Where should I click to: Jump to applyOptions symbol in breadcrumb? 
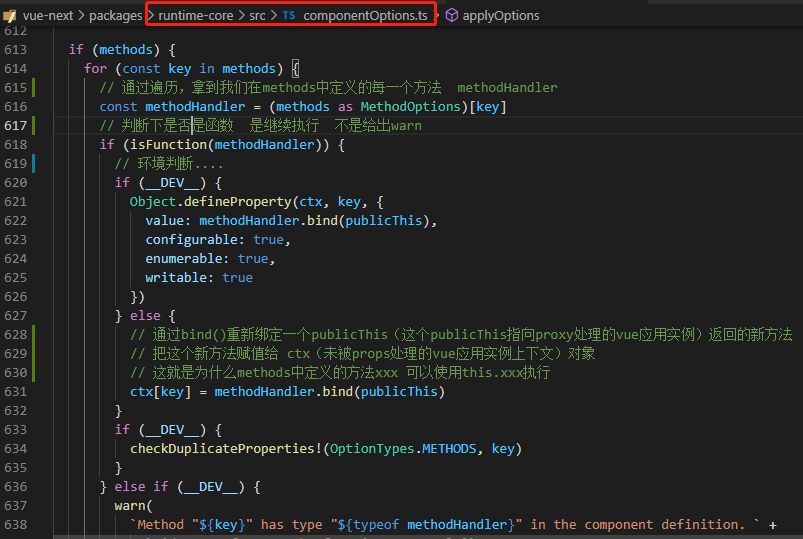[500, 15]
